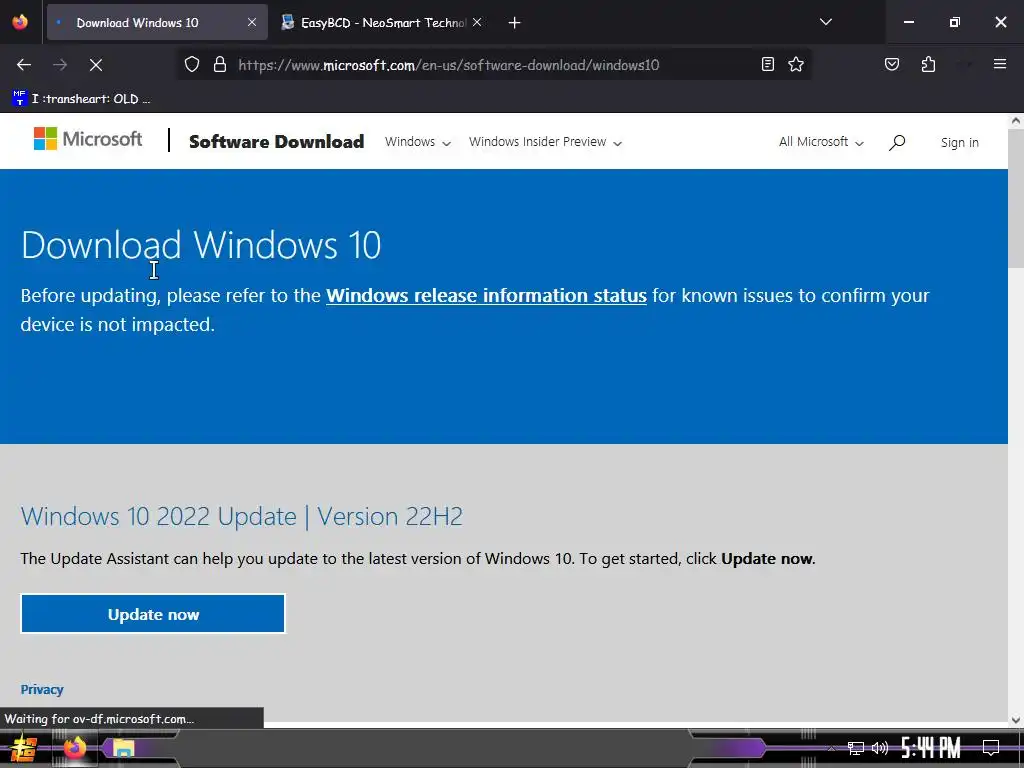Open the Privacy link
This screenshot has width=1024, height=768.
click(x=42, y=690)
